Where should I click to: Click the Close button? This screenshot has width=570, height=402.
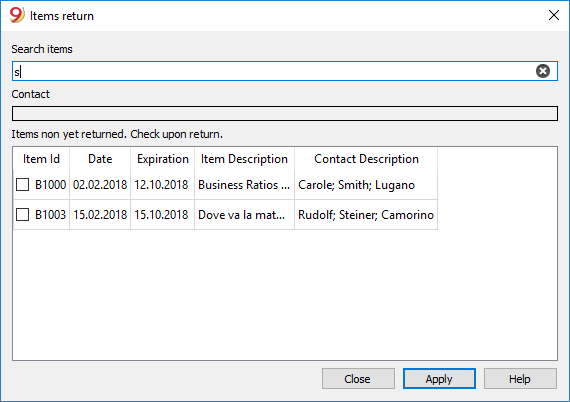click(358, 379)
